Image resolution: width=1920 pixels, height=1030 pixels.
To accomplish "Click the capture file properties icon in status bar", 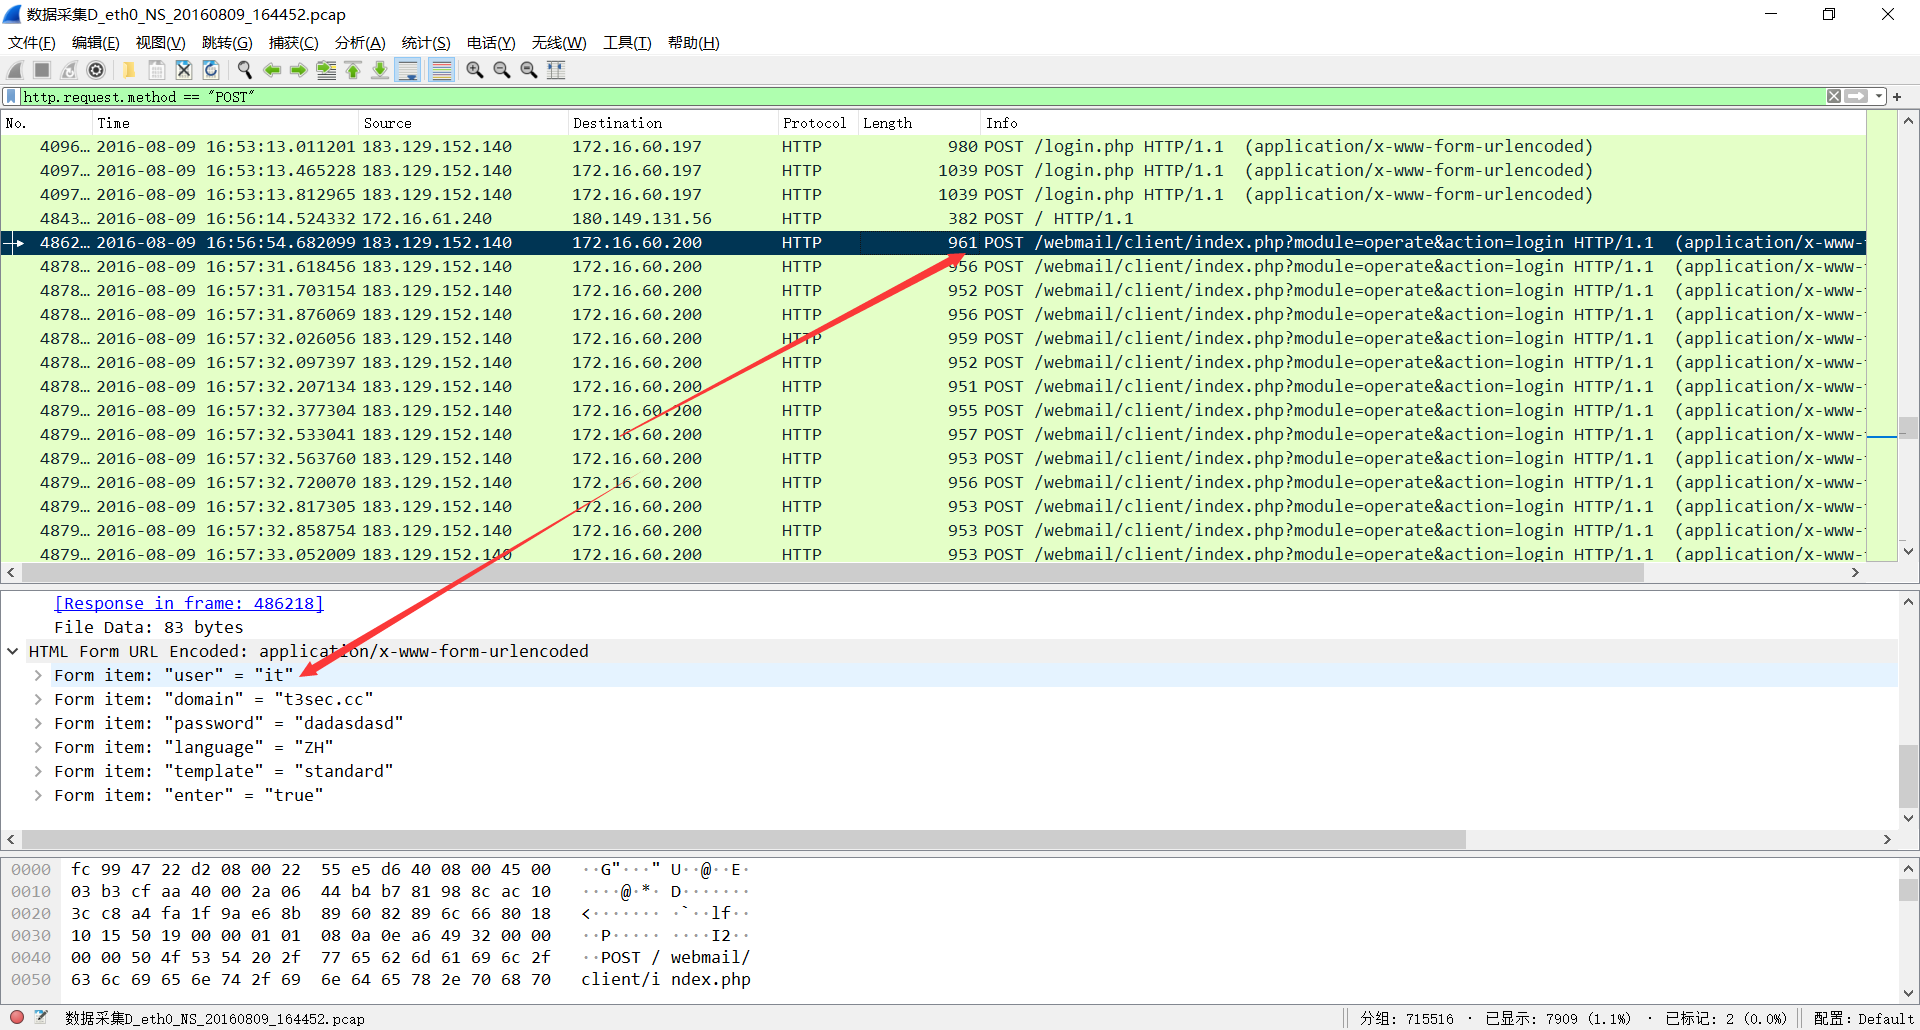I will click(41, 1017).
